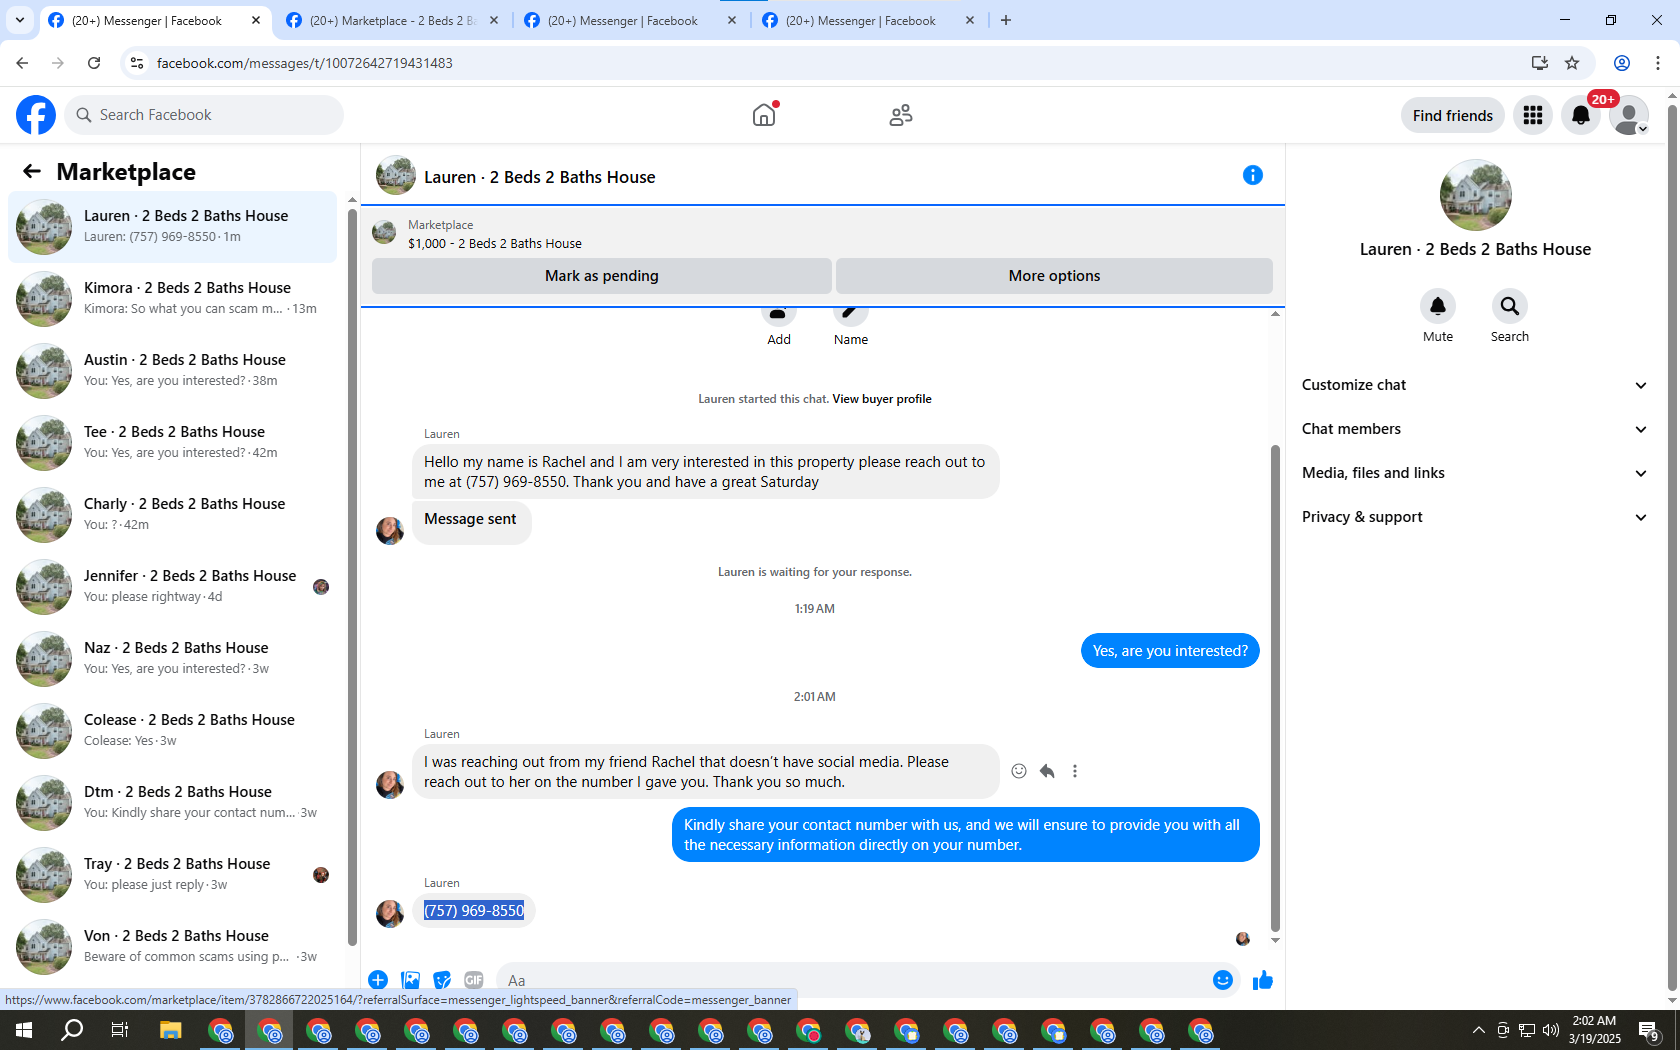
Task: Open more options for Lauren's message
Action: 1075,771
